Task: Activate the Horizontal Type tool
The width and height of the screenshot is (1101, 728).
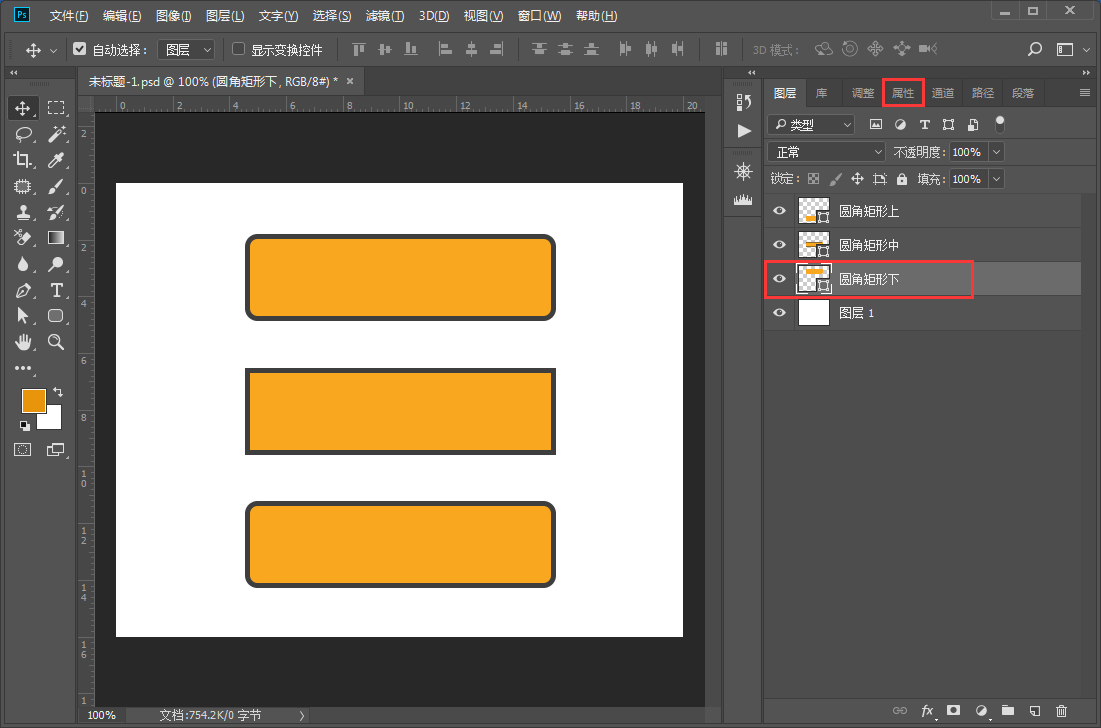Action: (56, 290)
